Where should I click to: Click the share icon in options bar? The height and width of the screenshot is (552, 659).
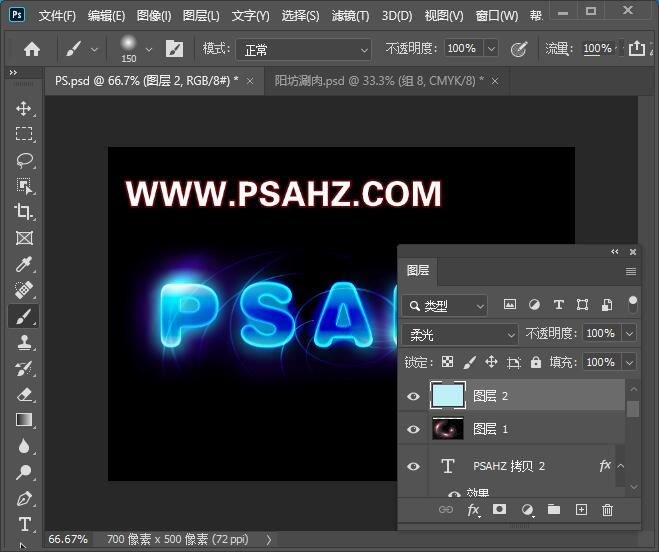click(x=636, y=48)
